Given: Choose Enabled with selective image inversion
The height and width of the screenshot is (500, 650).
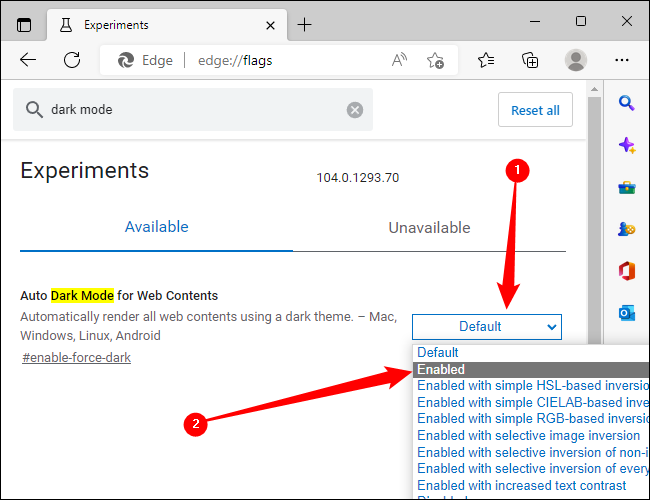Looking at the screenshot, I should click(x=528, y=435).
